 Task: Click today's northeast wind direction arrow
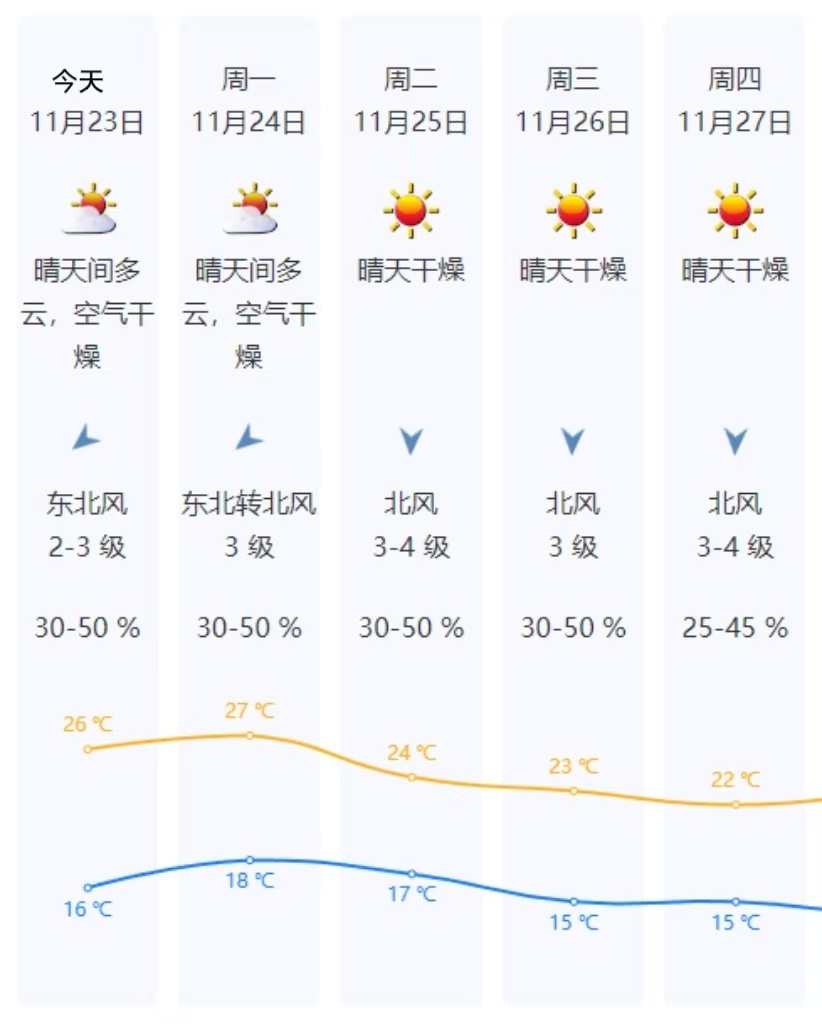point(87,438)
